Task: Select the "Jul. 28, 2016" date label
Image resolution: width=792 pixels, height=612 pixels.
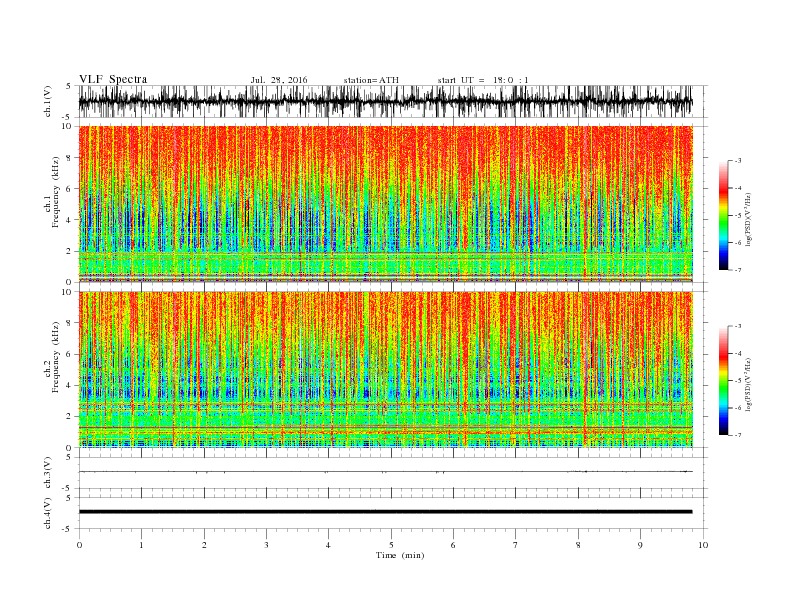Action: (x=279, y=80)
